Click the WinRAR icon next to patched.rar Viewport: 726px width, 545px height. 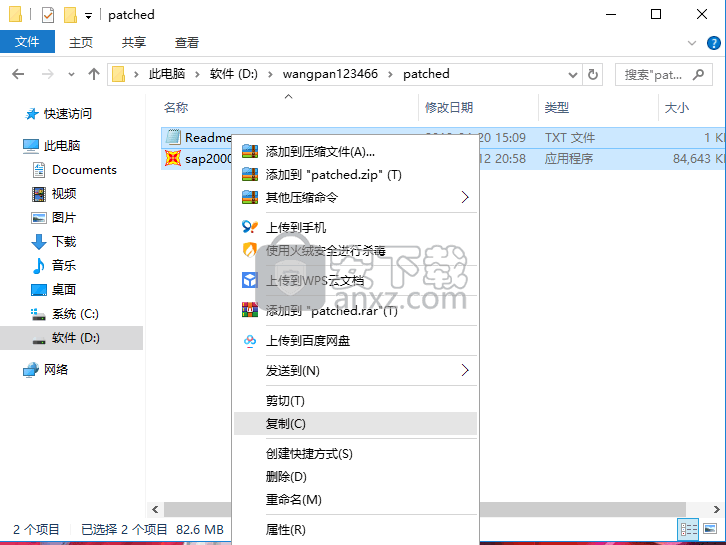pos(250,310)
